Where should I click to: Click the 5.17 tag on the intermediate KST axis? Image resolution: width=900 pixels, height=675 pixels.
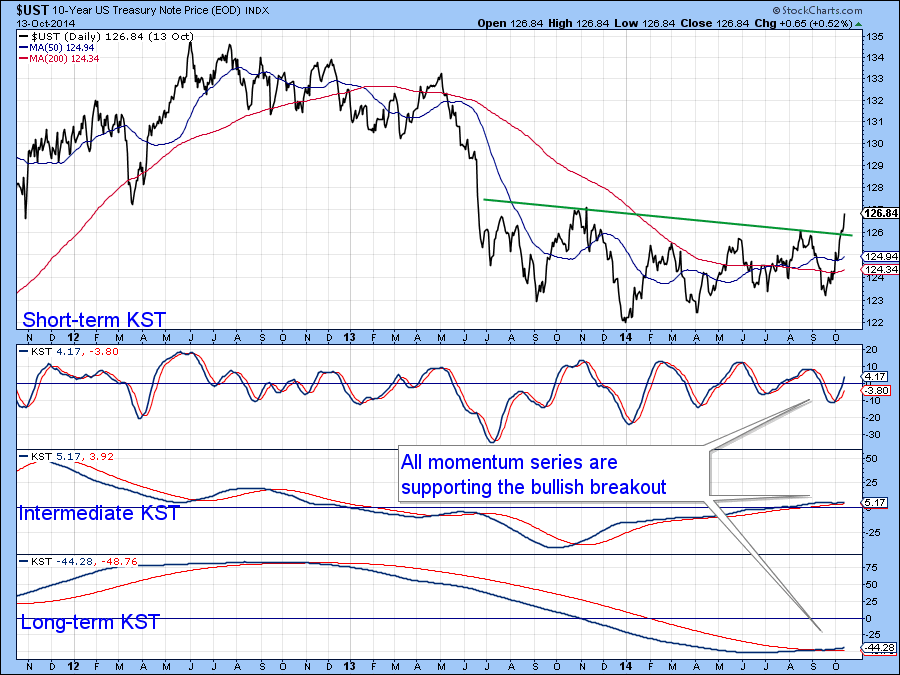(x=876, y=503)
